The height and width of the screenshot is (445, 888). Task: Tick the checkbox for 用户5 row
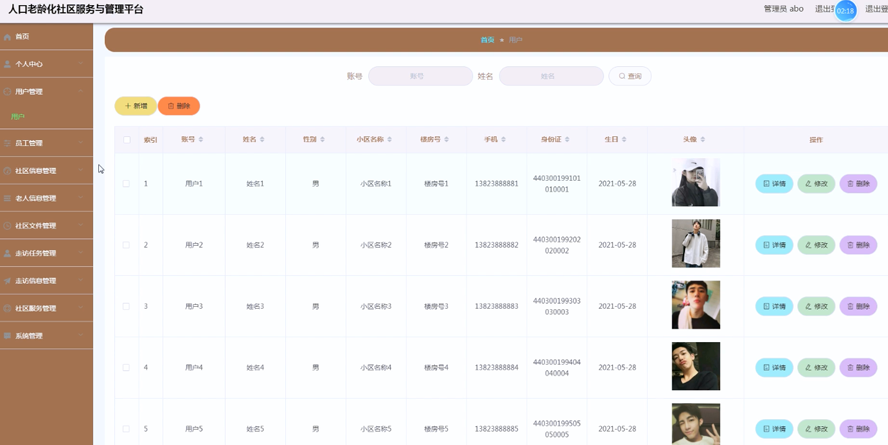point(126,429)
